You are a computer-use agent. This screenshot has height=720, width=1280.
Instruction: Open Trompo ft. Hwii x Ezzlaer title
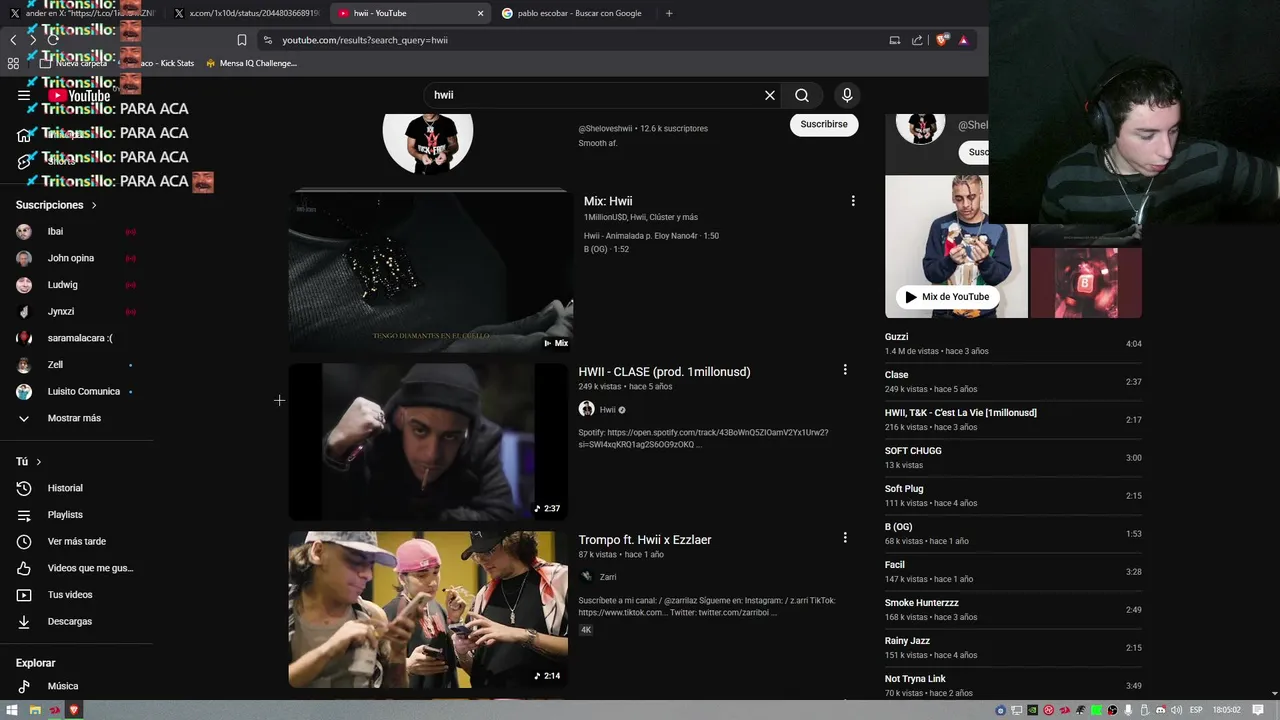(645, 540)
